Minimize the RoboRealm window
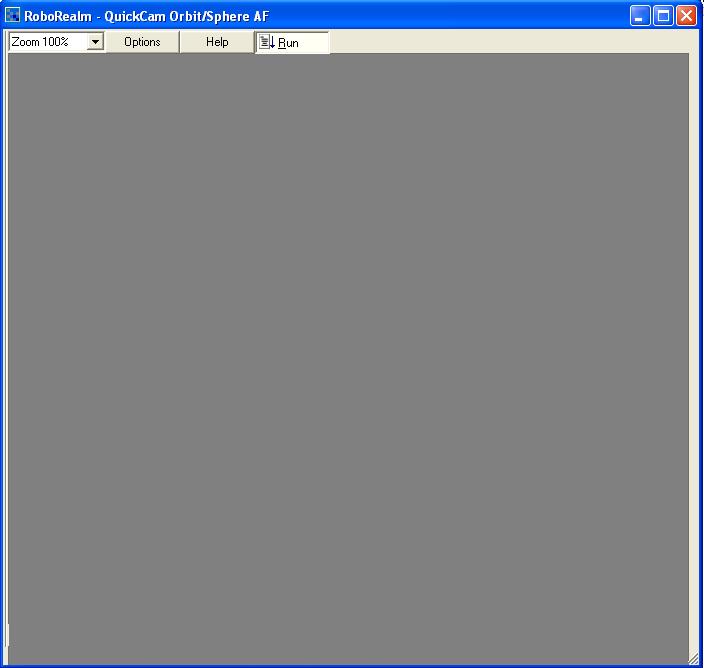 click(640, 16)
